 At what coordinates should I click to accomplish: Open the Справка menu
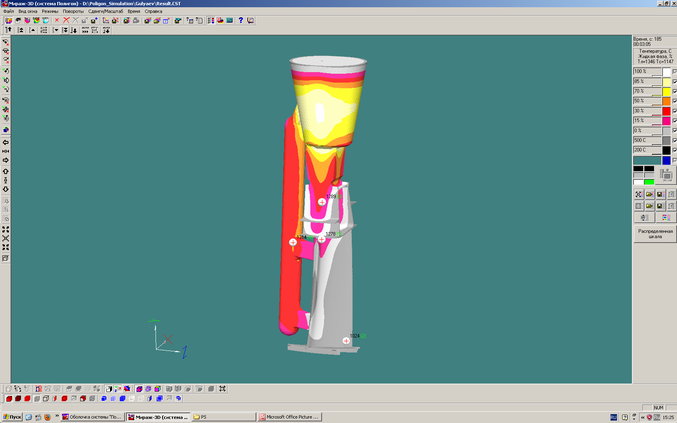153,11
